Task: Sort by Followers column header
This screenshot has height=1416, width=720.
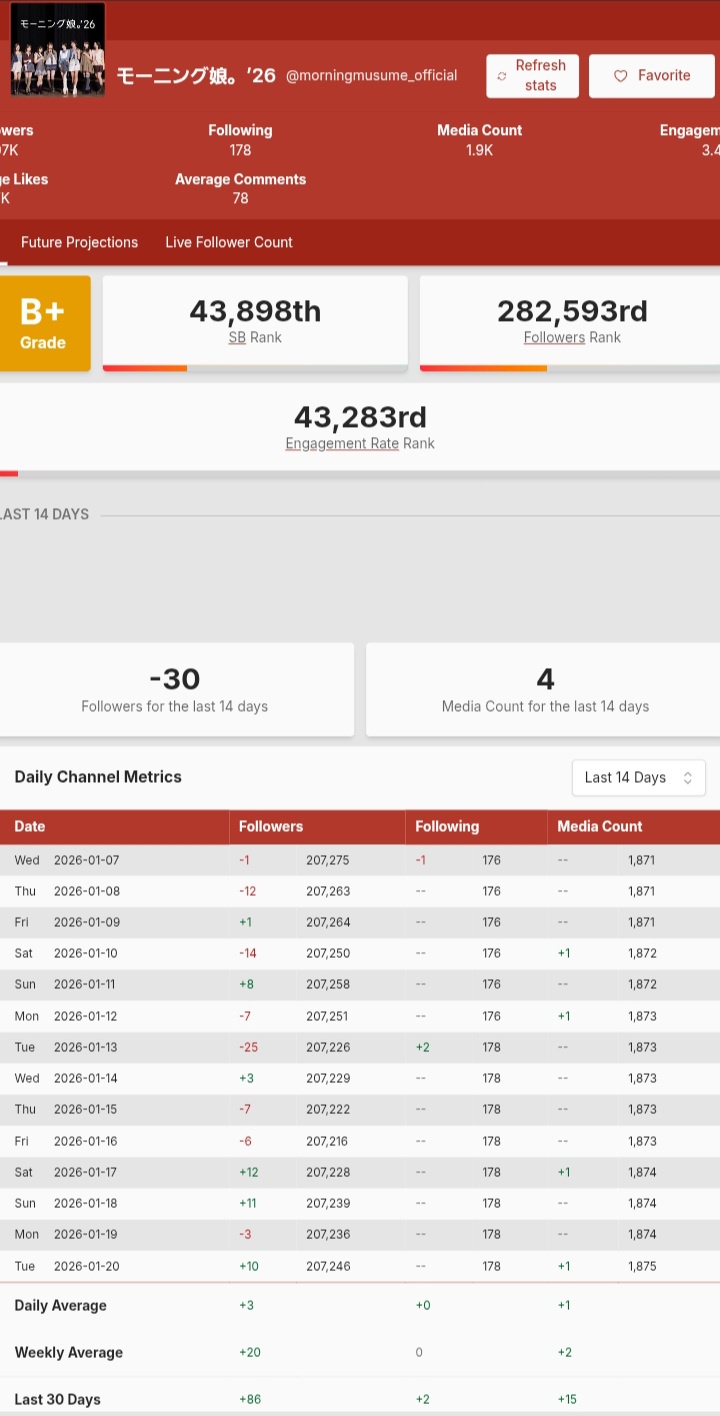Action: (270, 827)
